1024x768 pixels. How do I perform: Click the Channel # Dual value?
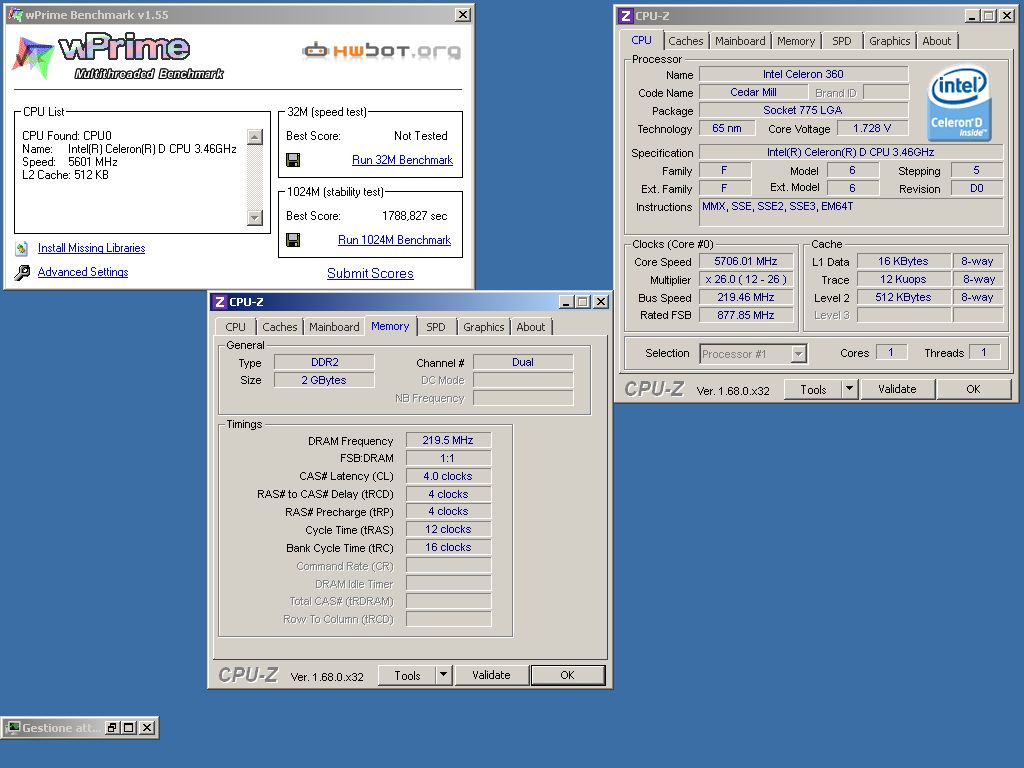pos(523,362)
